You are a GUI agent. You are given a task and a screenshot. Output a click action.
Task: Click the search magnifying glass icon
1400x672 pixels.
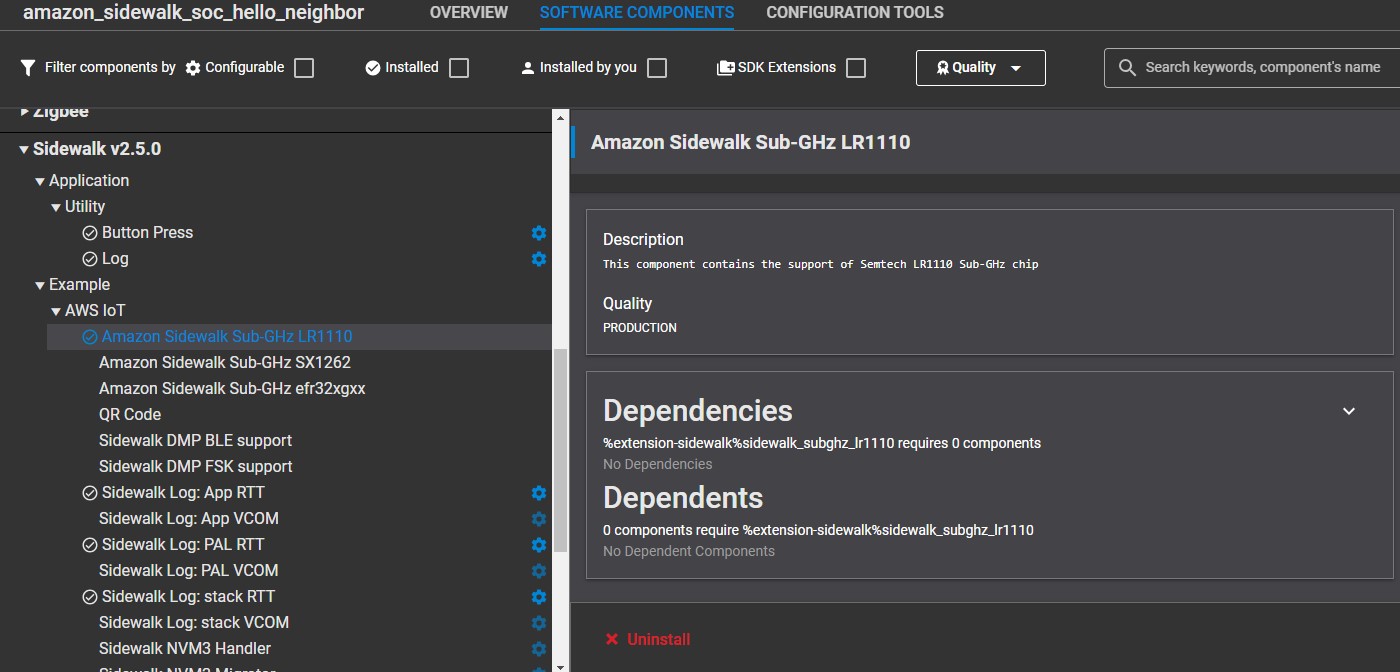pos(1126,67)
